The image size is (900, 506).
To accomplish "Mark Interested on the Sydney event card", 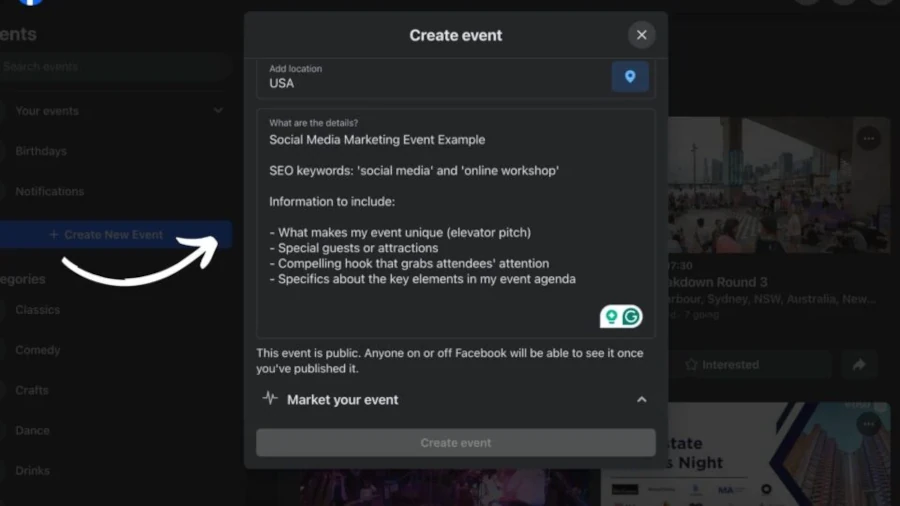I will point(749,365).
